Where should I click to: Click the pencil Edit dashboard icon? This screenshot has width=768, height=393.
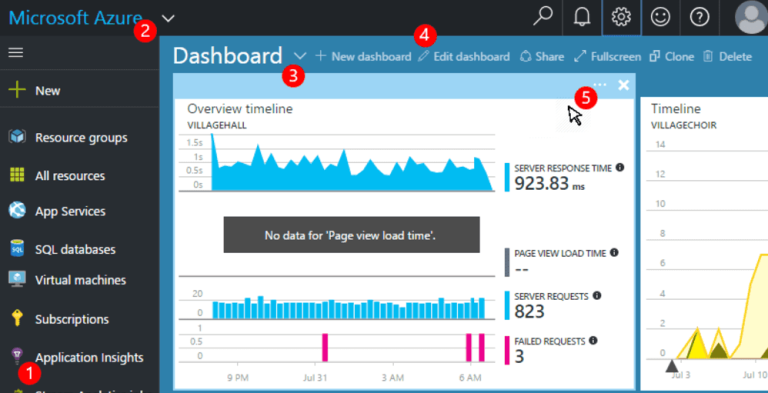click(424, 56)
